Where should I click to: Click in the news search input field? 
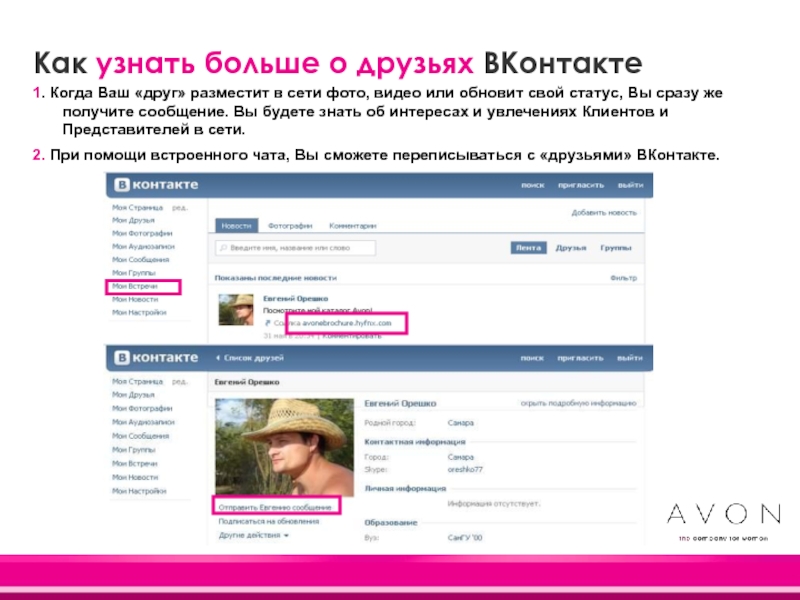pyautogui.click(x=295, y=248)
